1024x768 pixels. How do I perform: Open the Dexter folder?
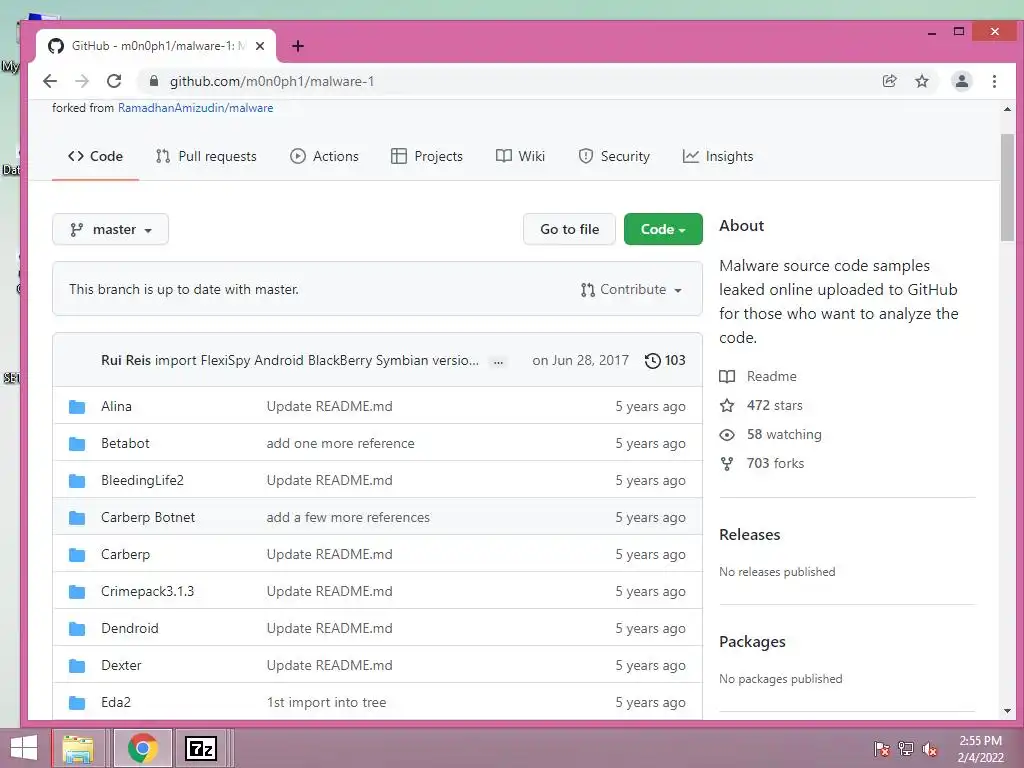pyautogui.click(x=121, y=665)
